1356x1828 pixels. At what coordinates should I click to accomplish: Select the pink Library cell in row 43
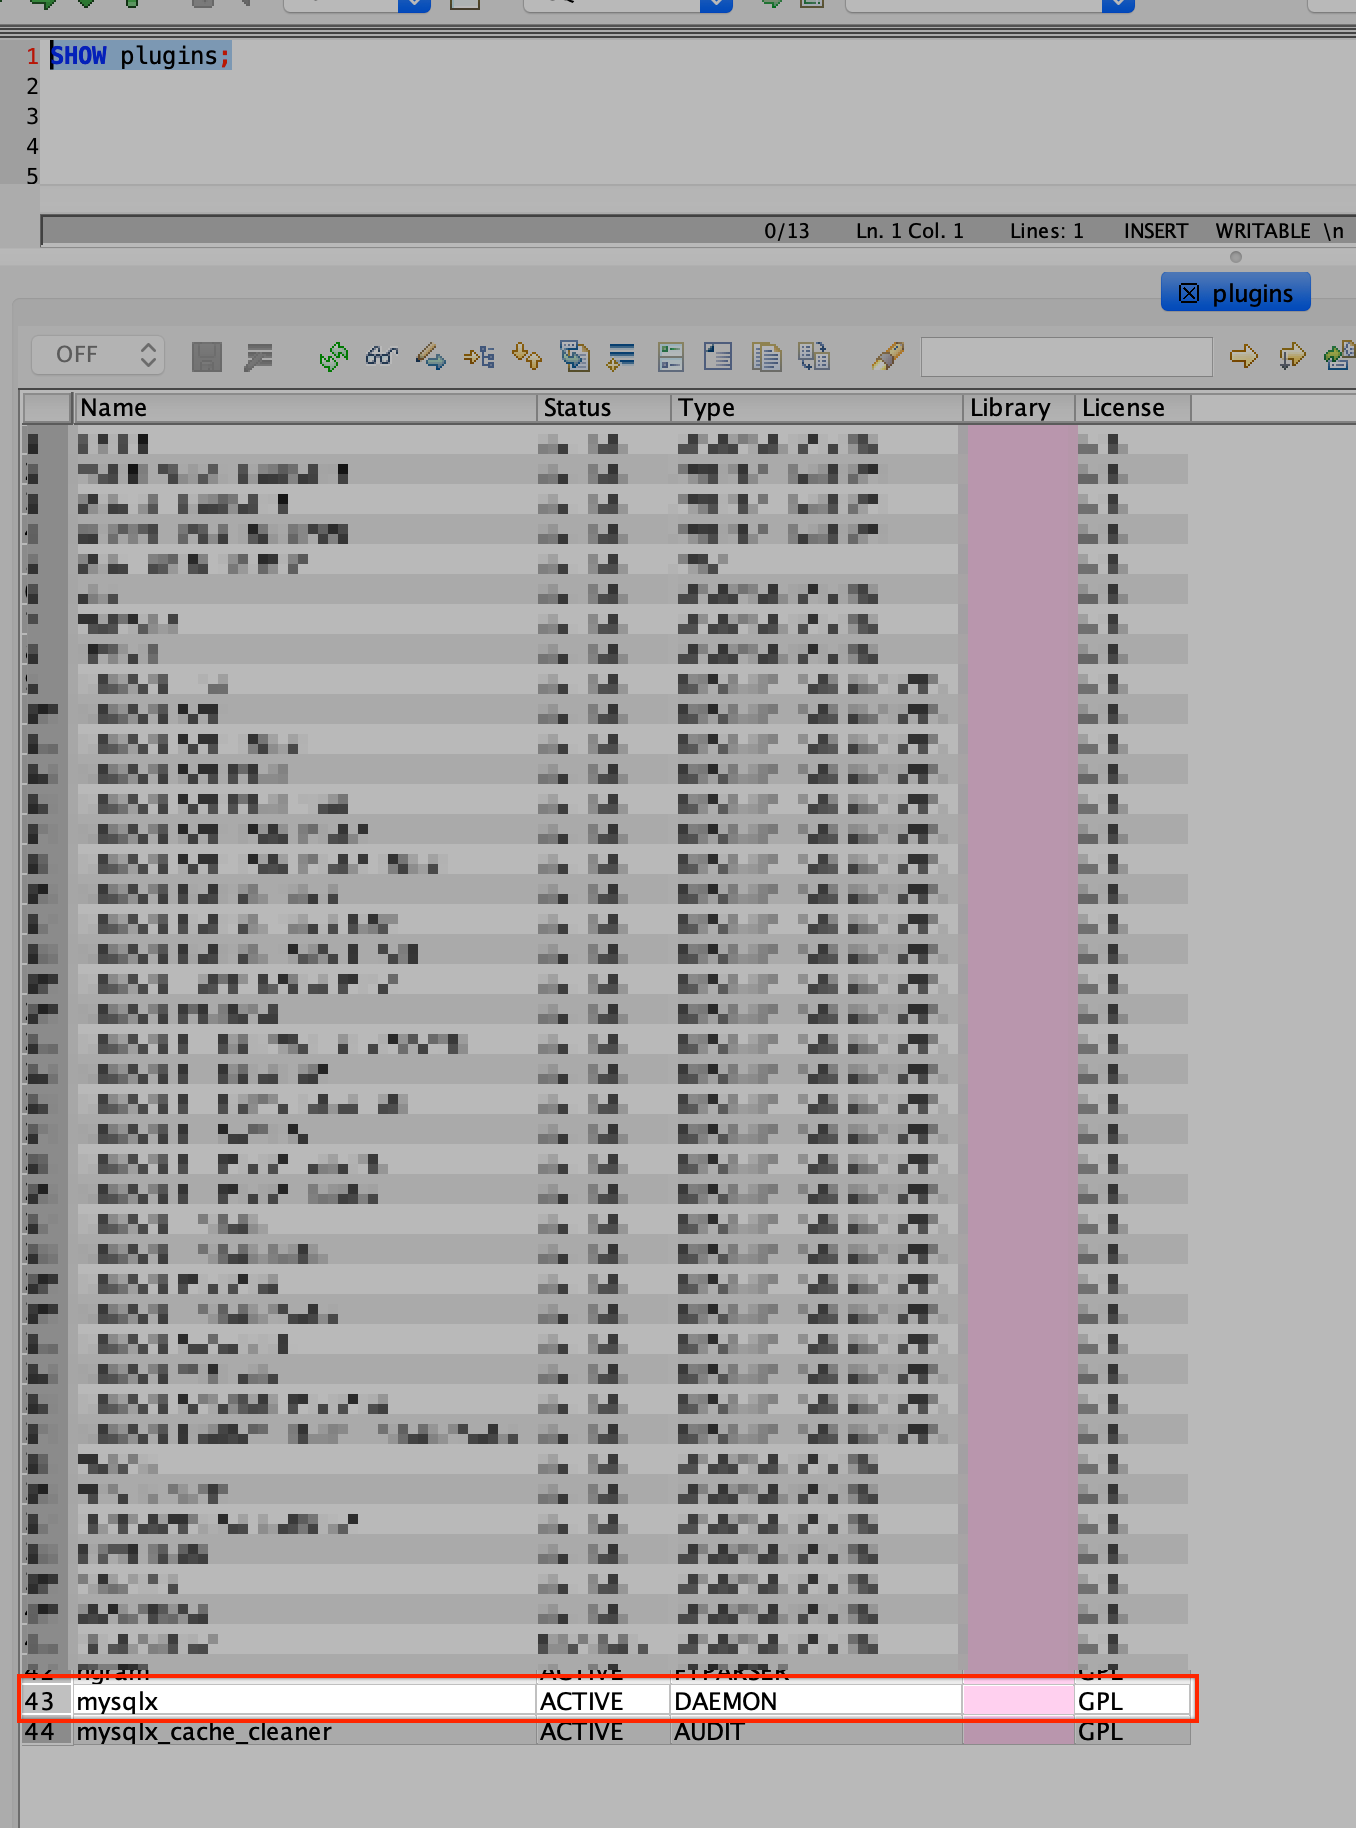(x=1018, y=1701)
